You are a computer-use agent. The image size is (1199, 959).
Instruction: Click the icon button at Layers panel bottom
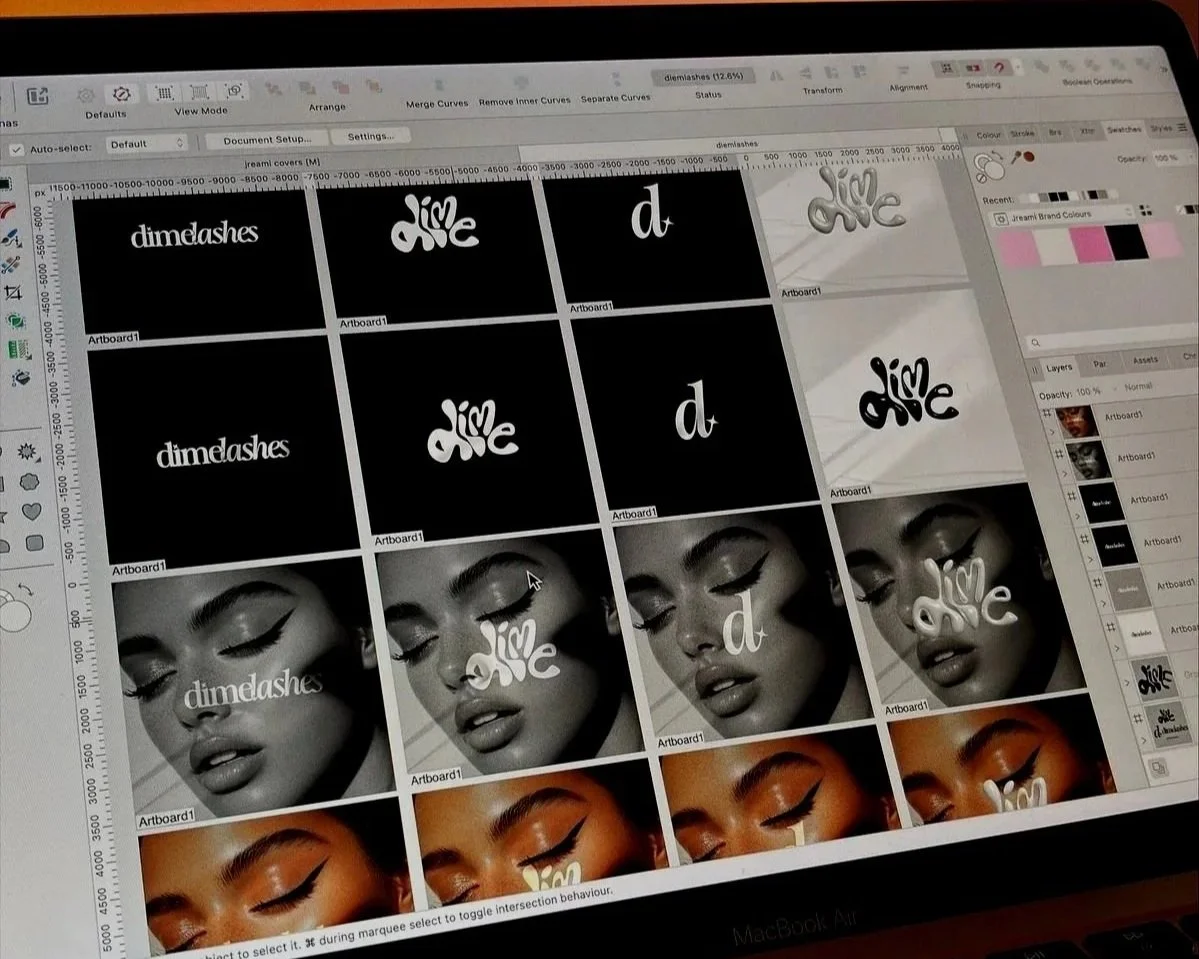point(1159,768)
